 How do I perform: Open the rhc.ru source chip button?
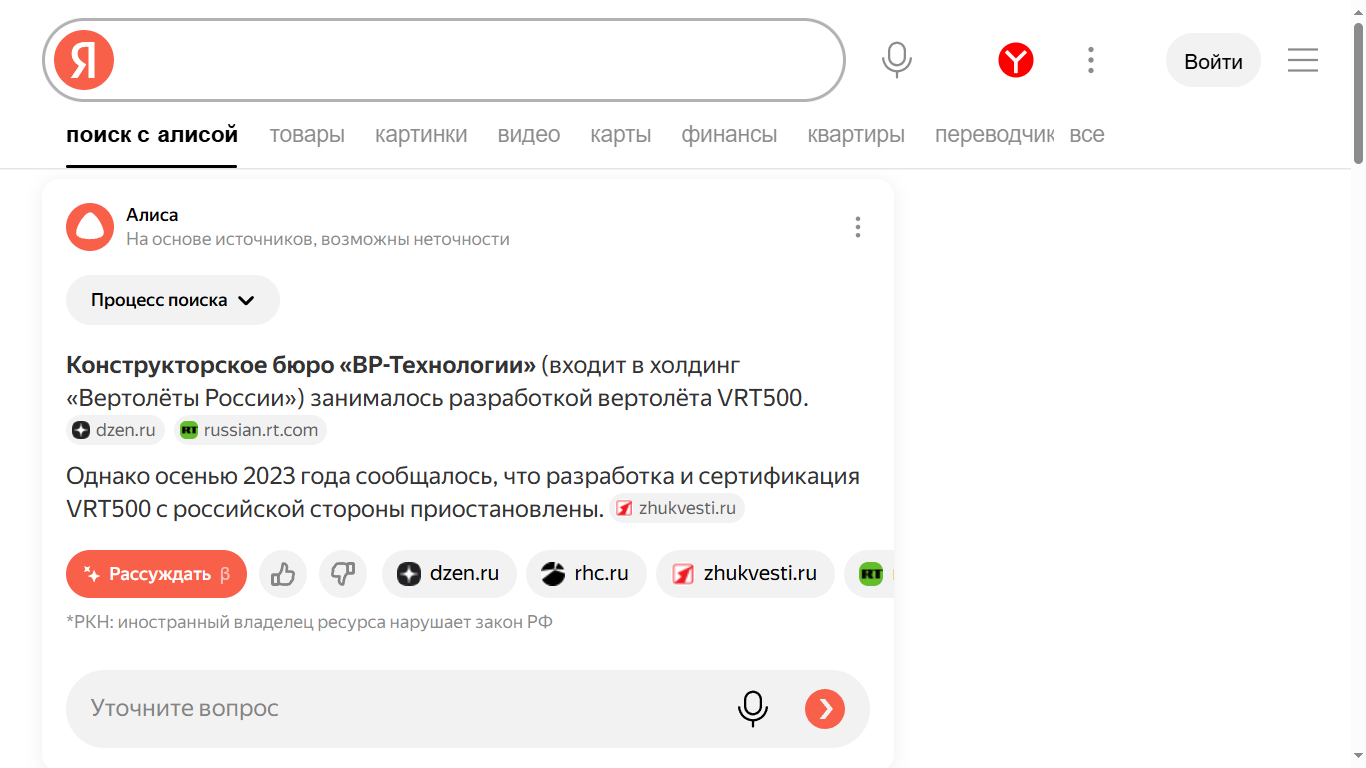586,574
